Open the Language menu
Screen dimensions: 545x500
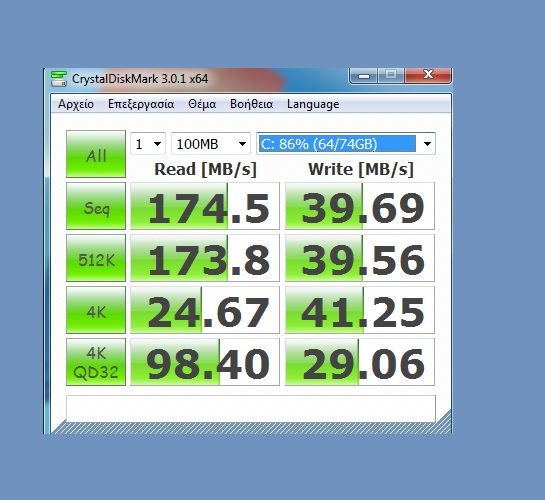click(313, 104)
